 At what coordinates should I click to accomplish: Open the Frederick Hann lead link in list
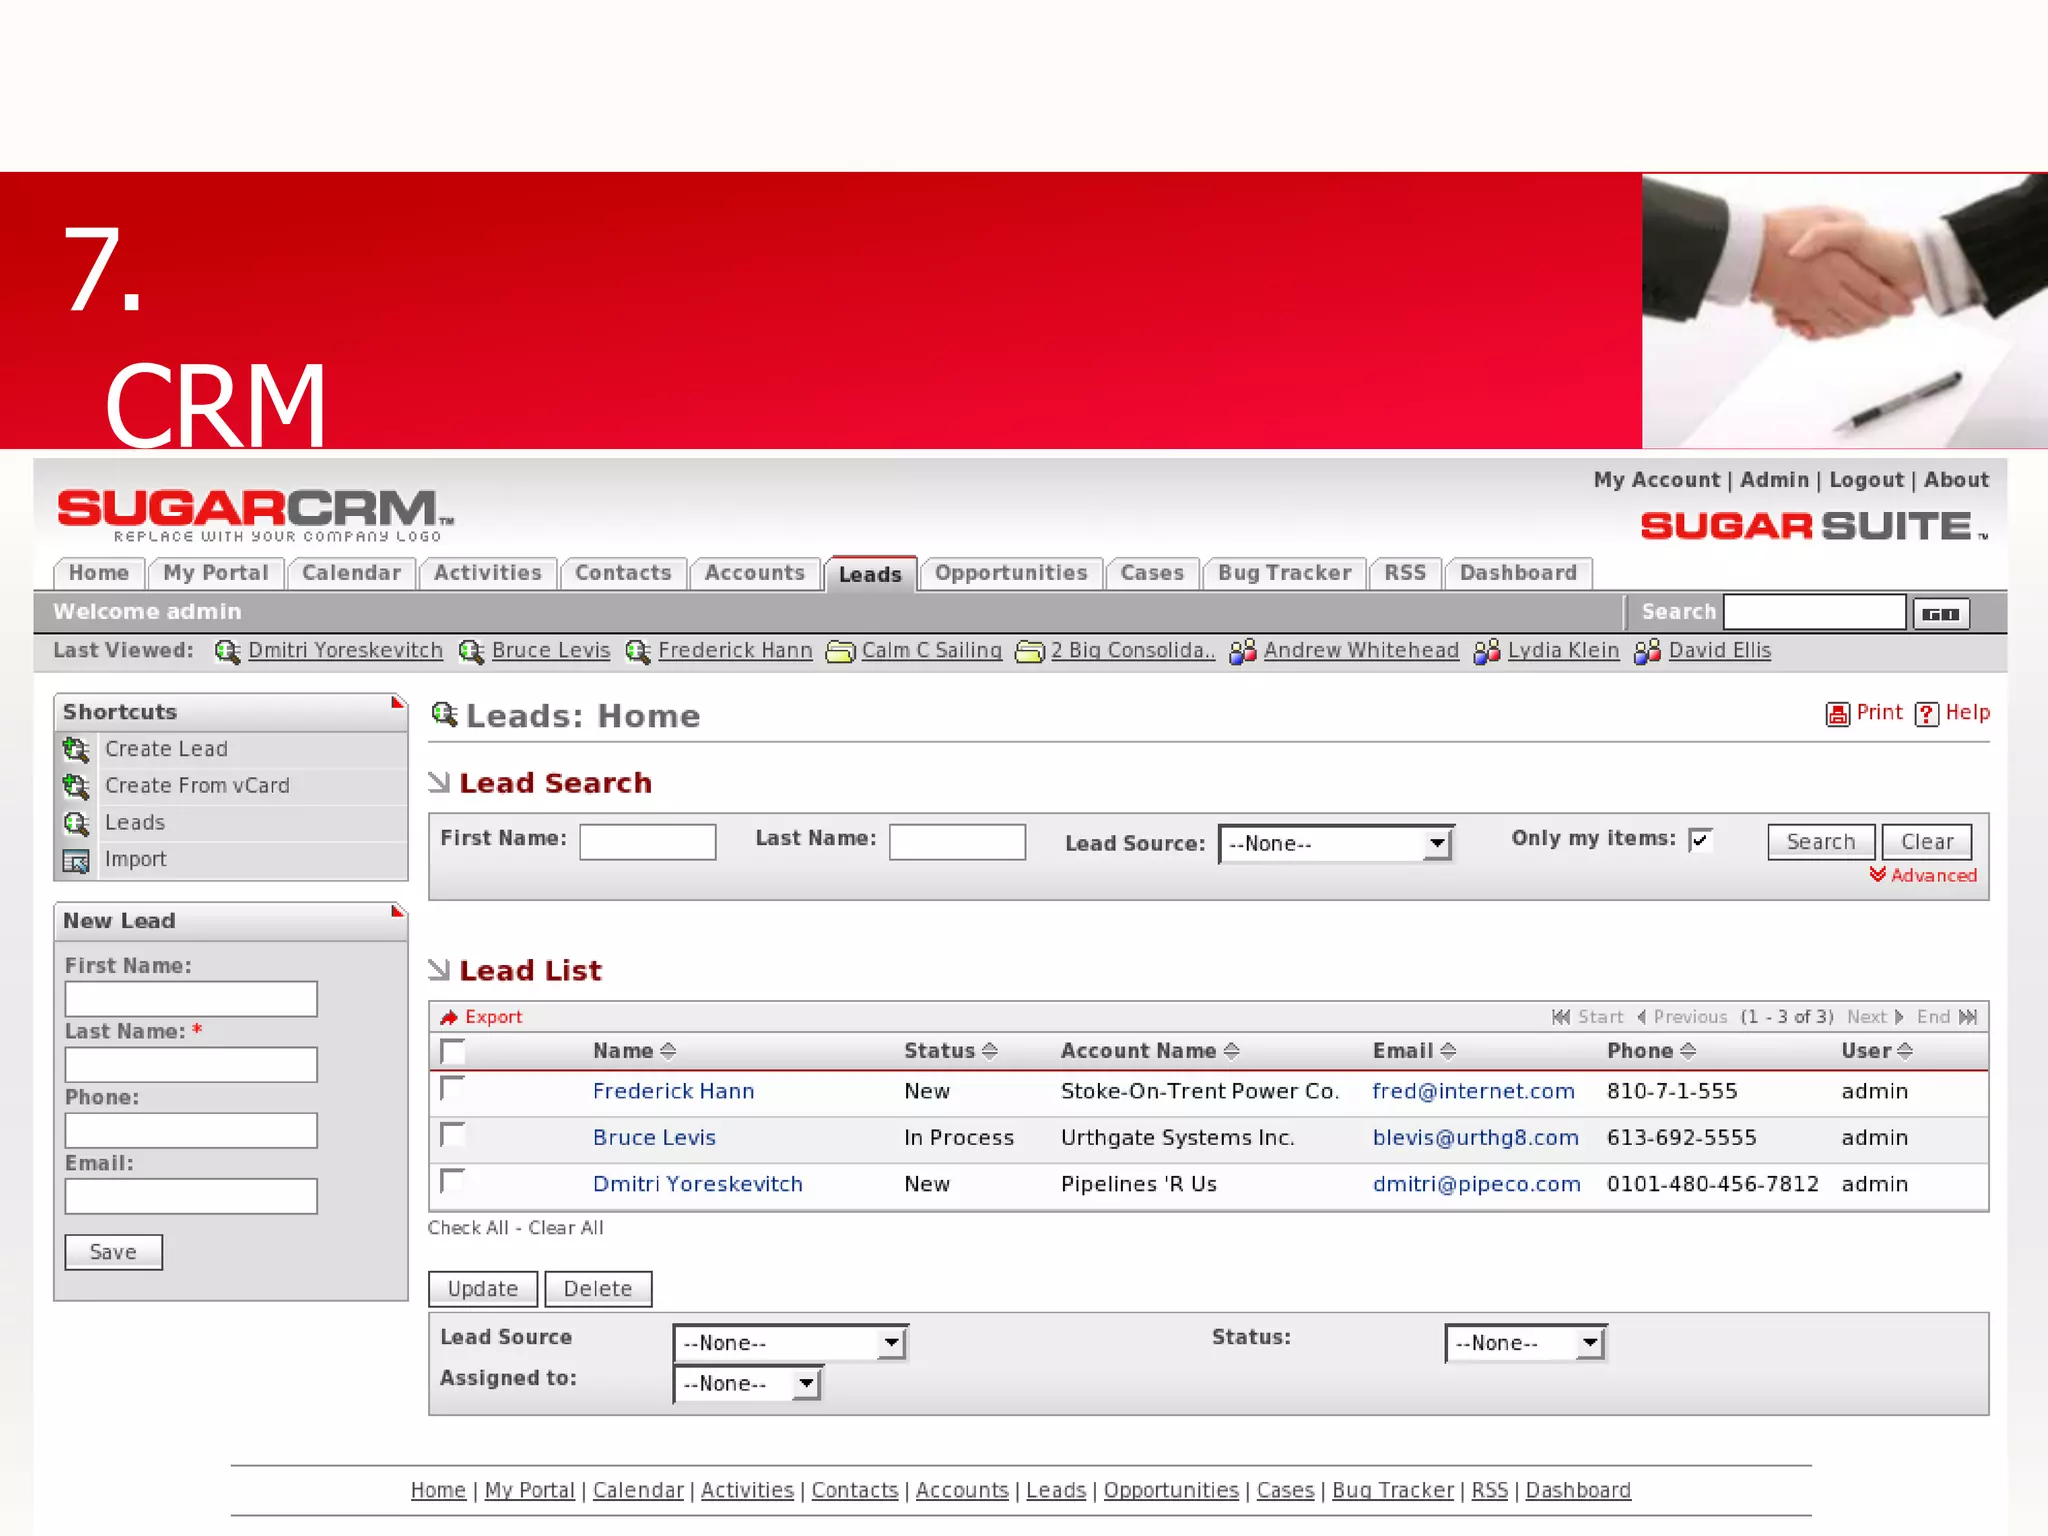[673, 1091]
